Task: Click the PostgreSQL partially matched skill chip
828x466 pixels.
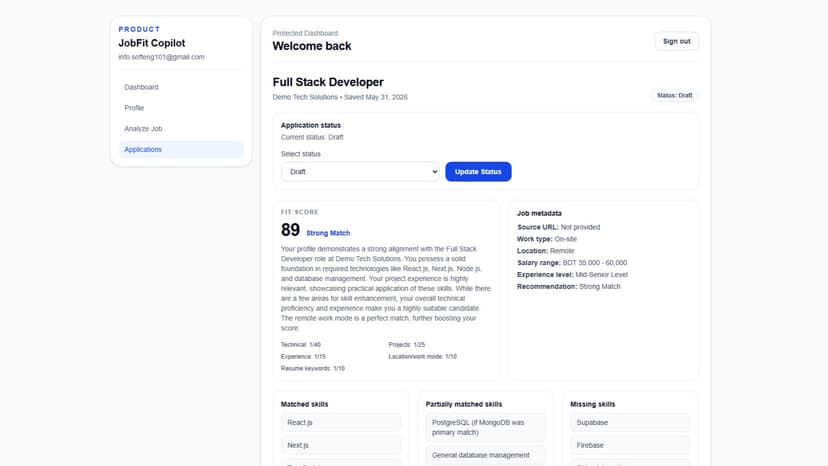Action: pos(485,427)
